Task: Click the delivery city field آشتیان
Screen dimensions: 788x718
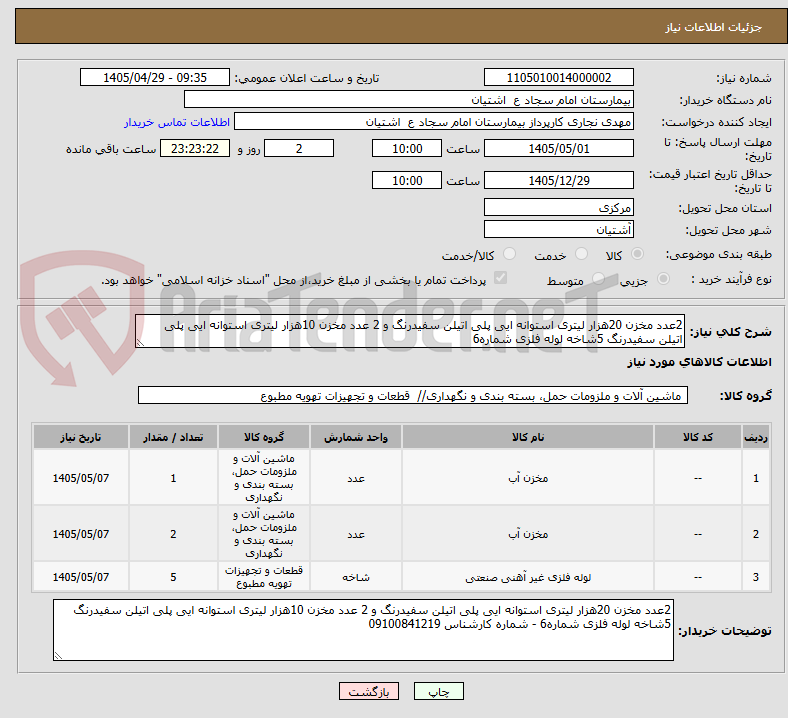Action: (x=559, y=230)
